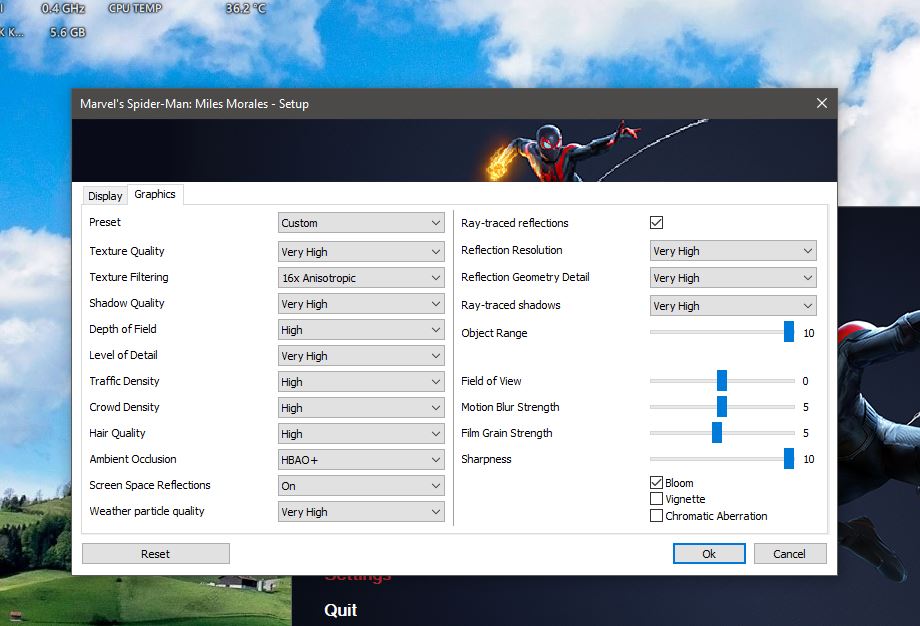The image size is (920, 626).
Task: Change the Shadow Quality setting
Action: 361,304
